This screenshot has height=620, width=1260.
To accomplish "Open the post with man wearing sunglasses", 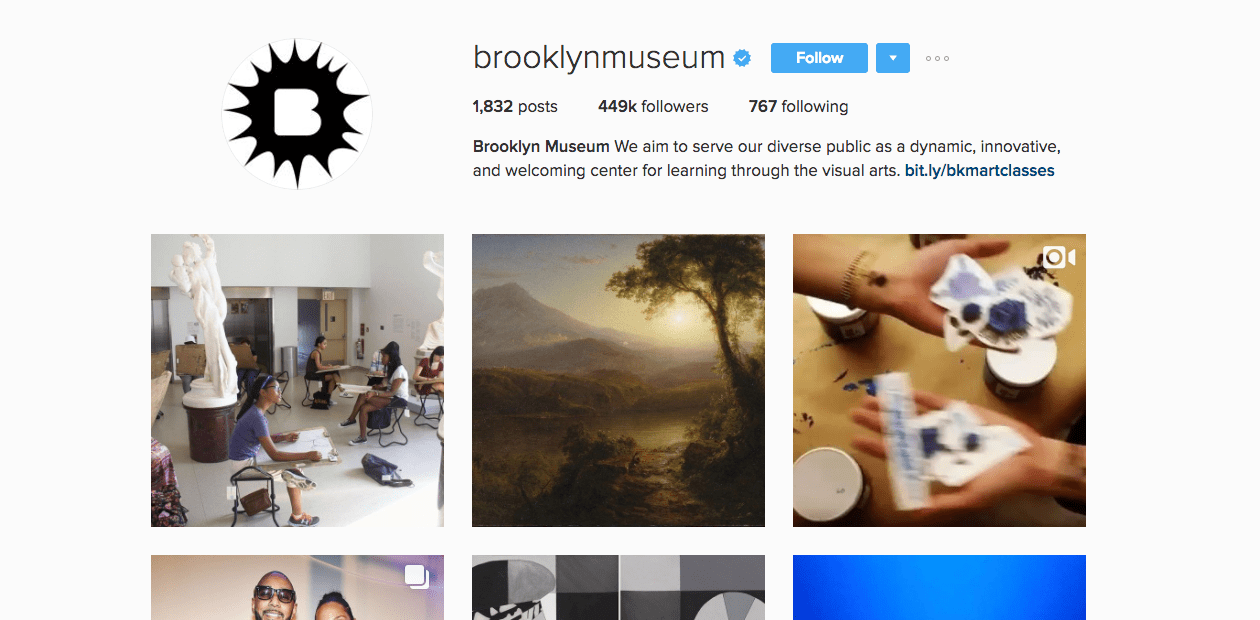I will point(297,588).
